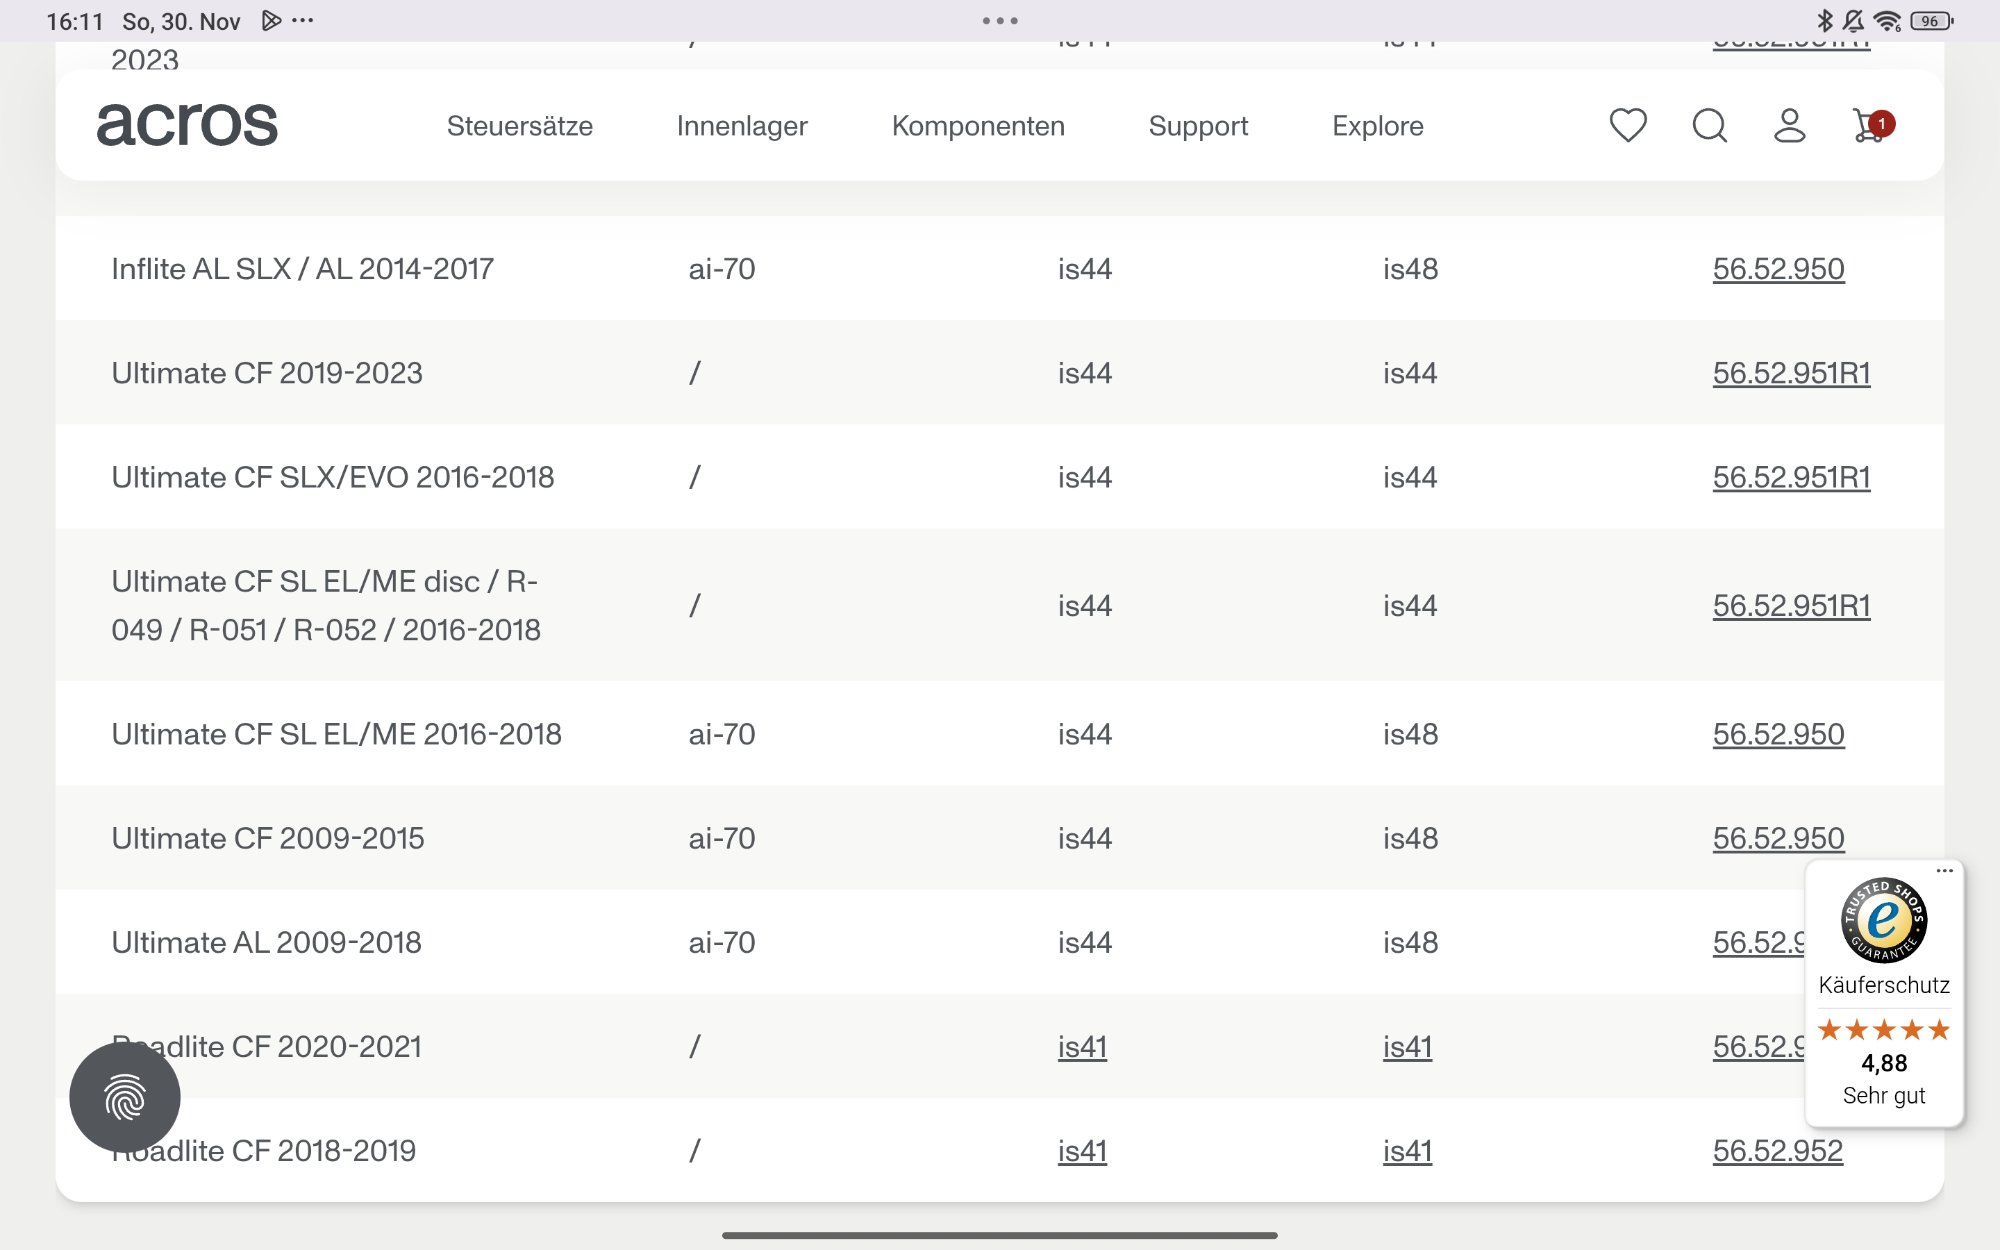Tap the fingerprint sensor icon

(x=123, y=1097)
